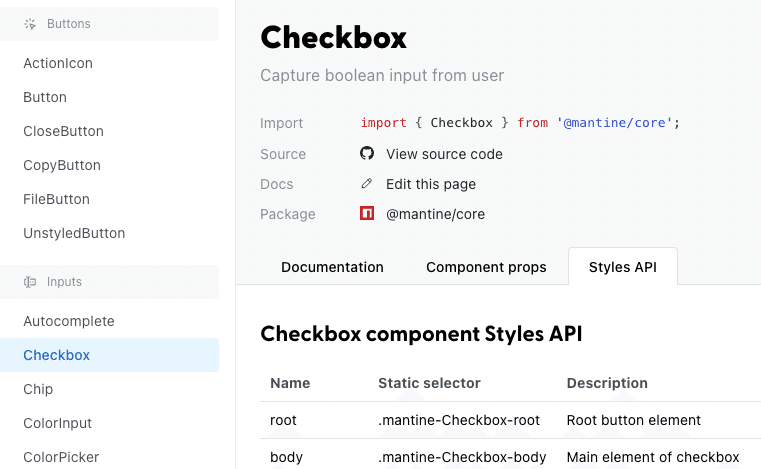Click the npm icon beside @mantine/core
The image size is (761, 469).
tap(367, 213)
